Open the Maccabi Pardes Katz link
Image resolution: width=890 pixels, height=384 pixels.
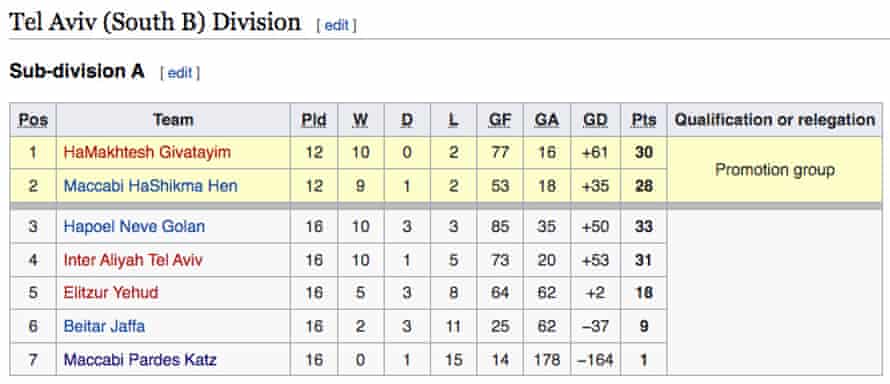[140, 360]
